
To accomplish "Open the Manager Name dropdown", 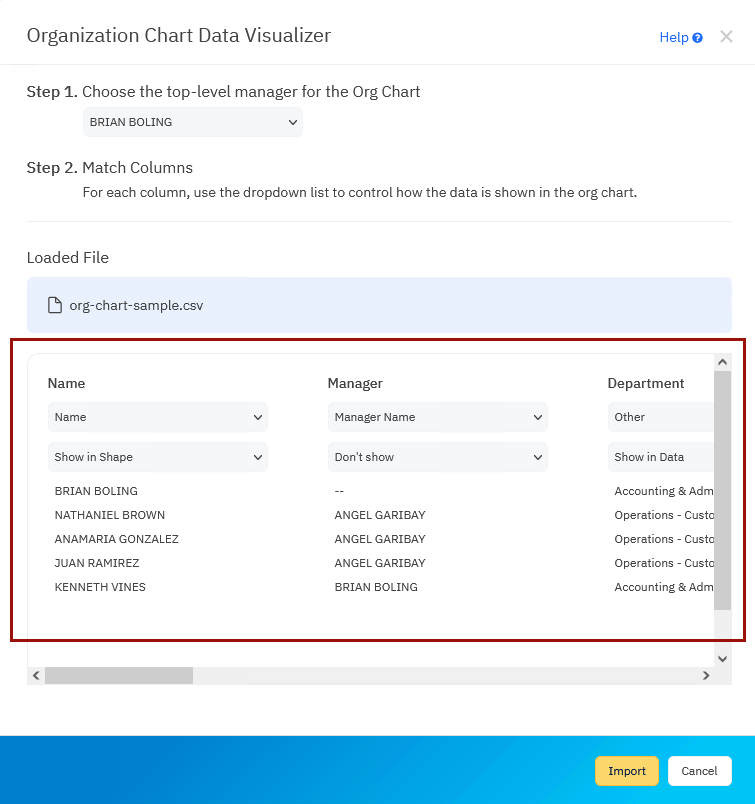I will (437, 417).
